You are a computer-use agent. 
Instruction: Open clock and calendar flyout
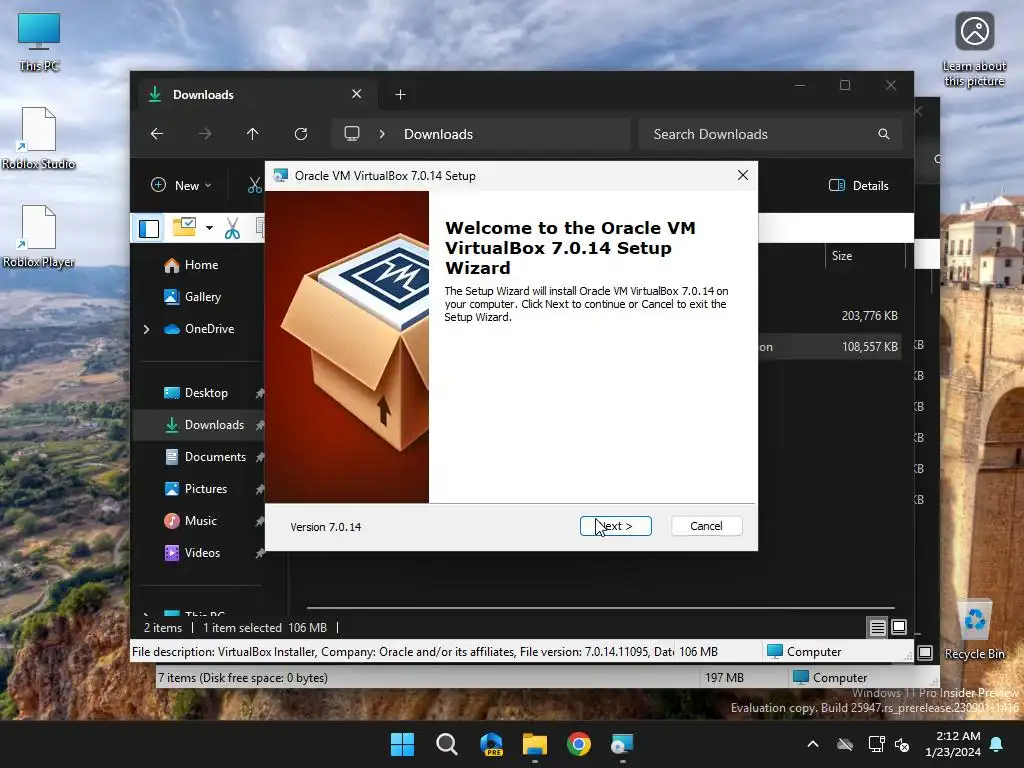coord(953,744)
